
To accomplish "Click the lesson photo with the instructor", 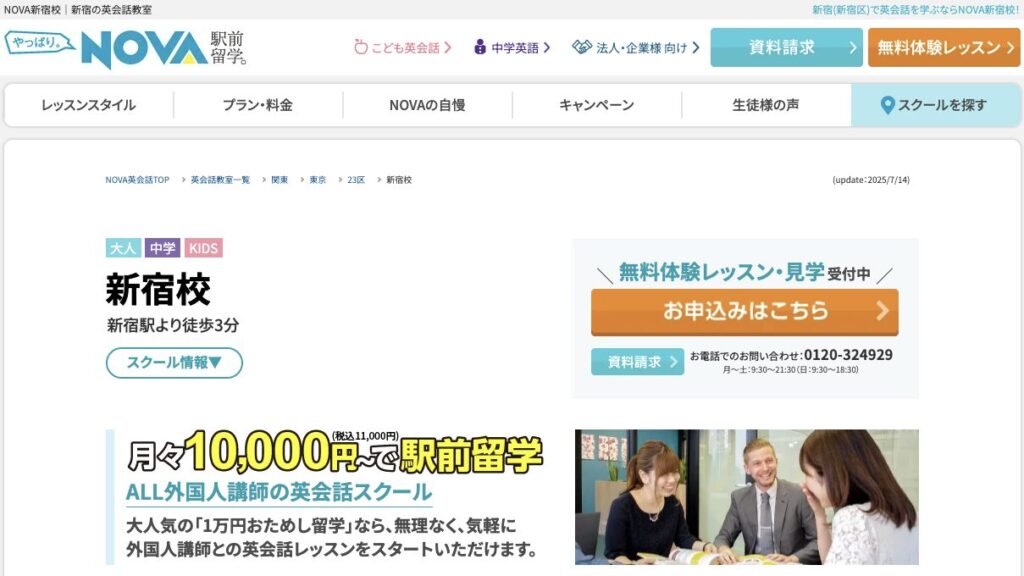I will pos(746,497).
